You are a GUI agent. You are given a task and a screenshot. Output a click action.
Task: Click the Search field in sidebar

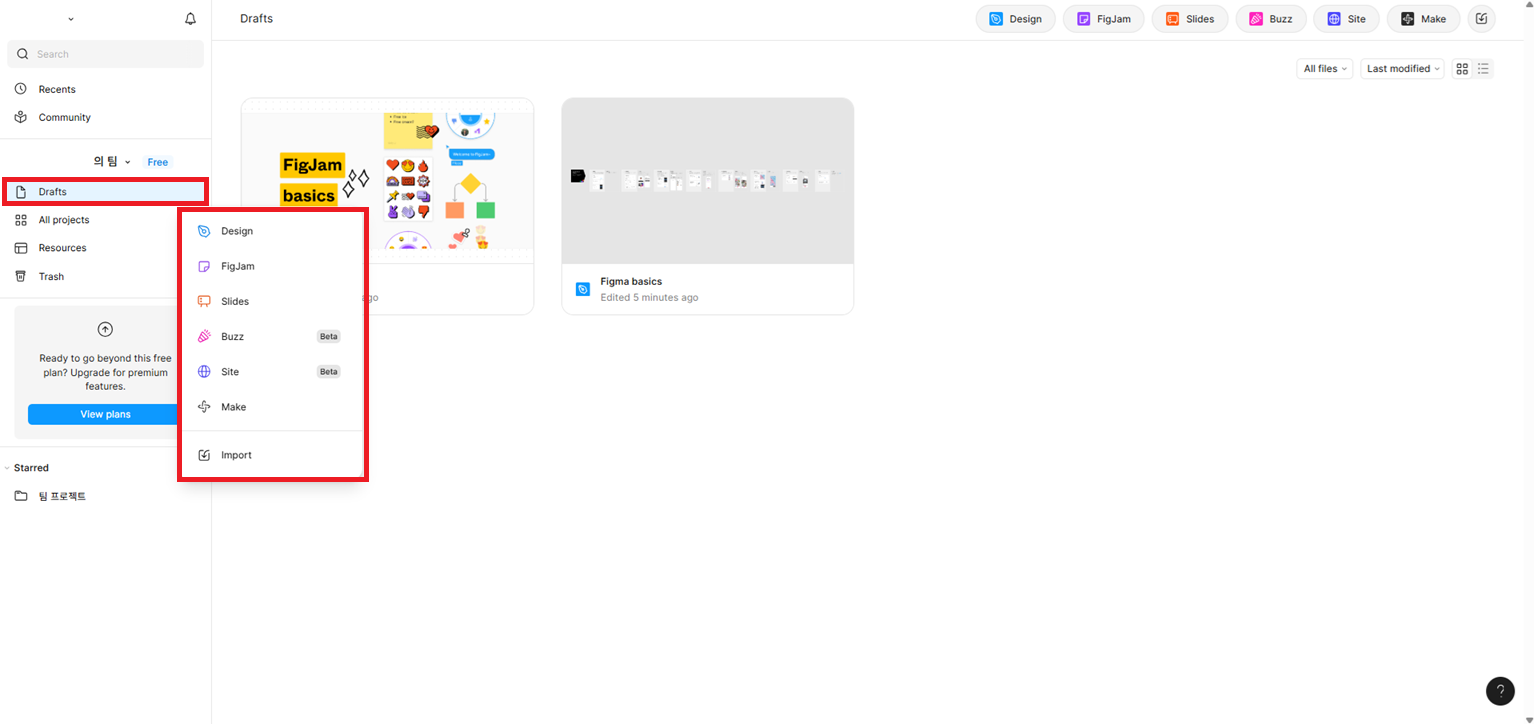click(105, 54)
